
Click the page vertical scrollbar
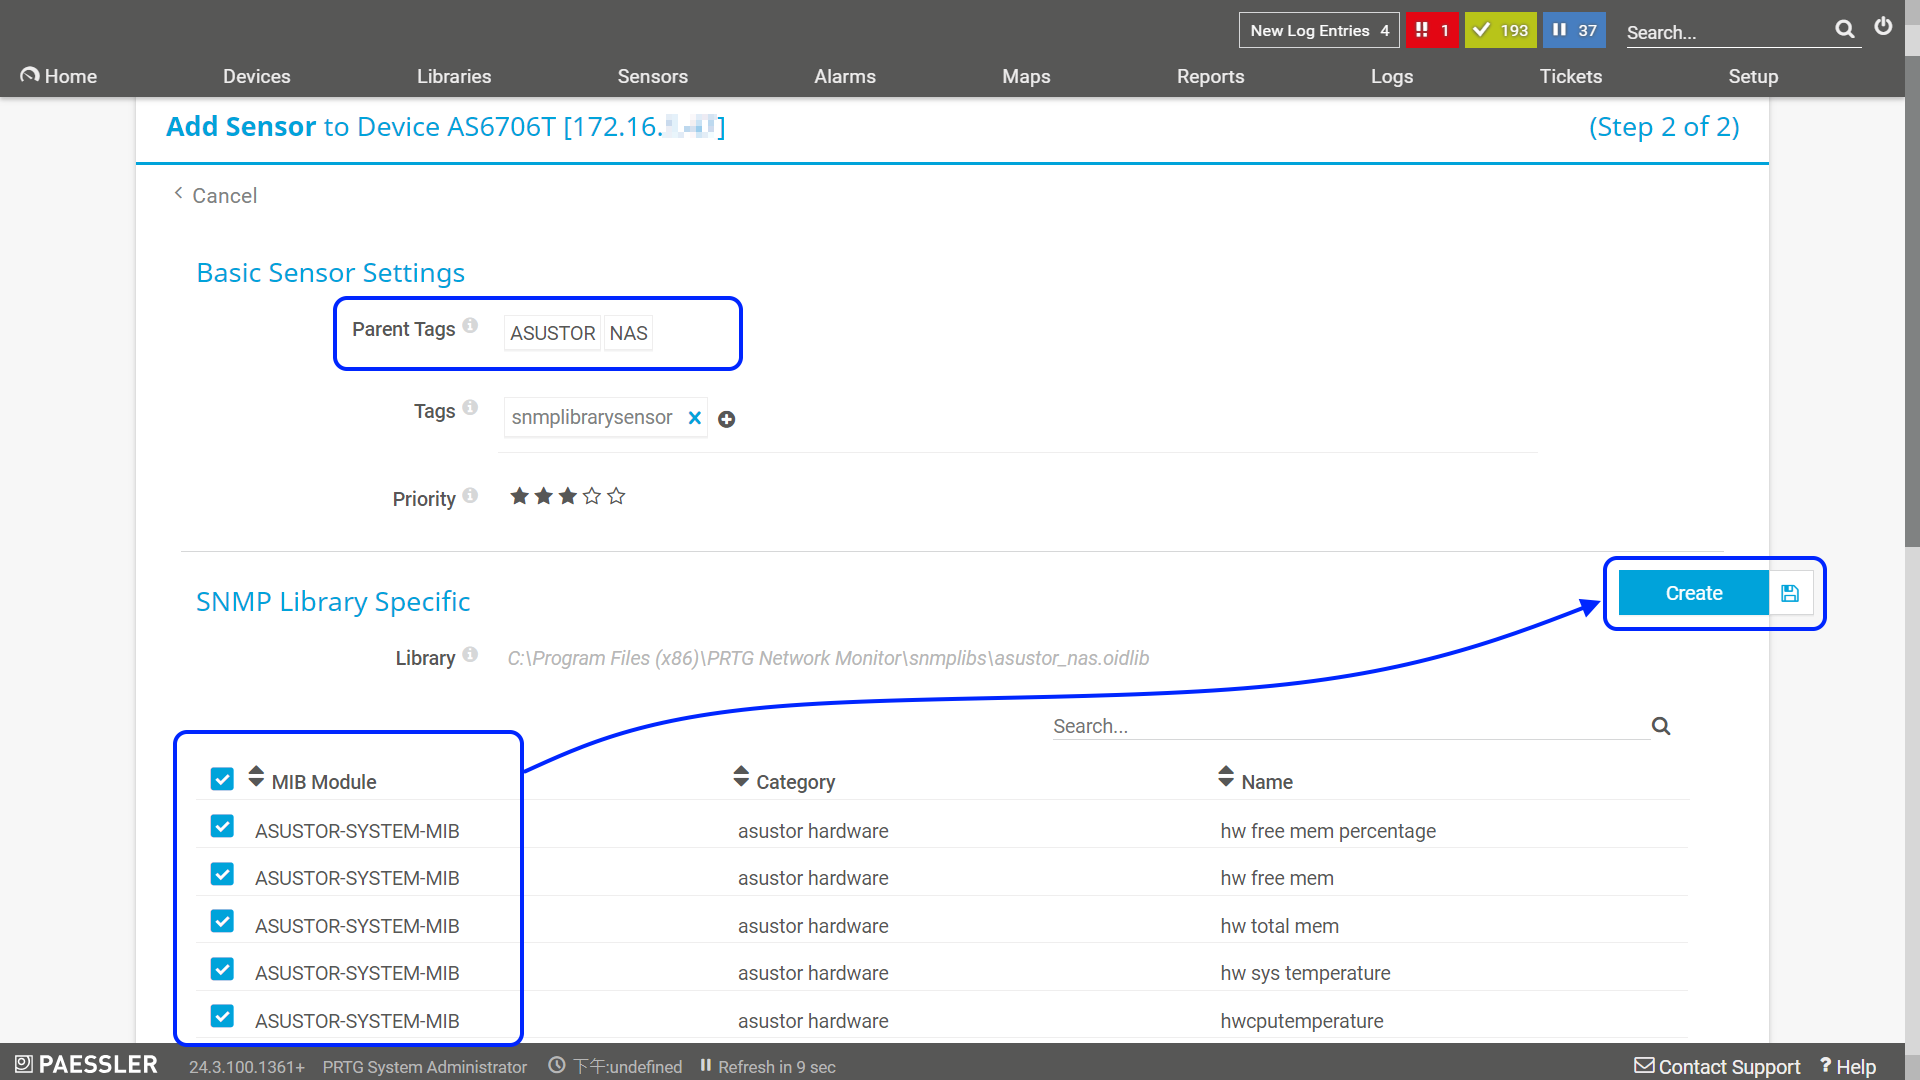(1912, 300)
